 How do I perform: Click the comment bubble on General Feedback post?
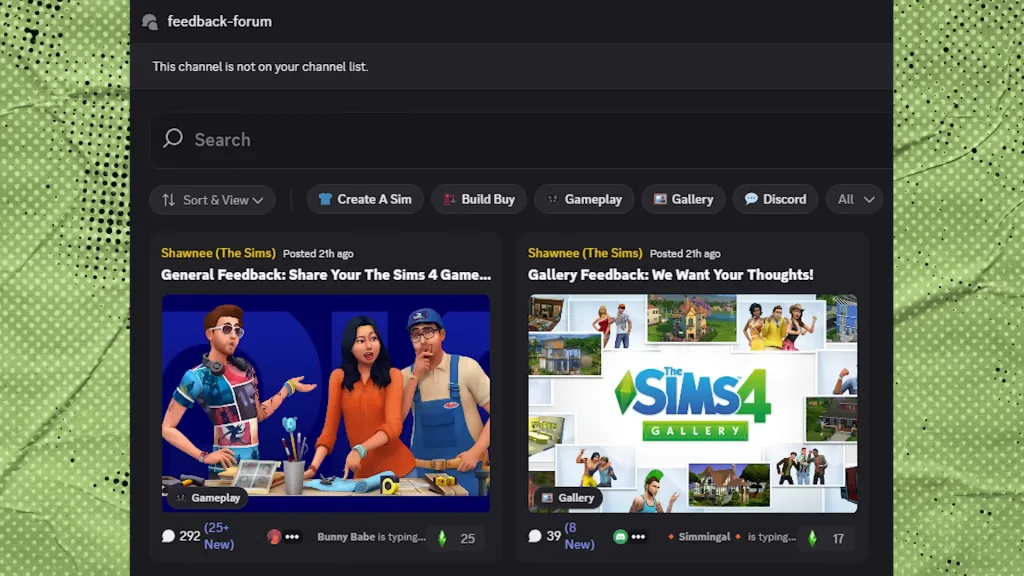pyautogui.click(x=168, y=537)
